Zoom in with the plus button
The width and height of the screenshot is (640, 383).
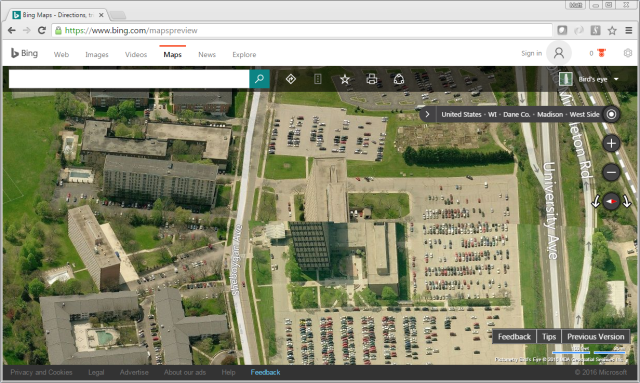pos(611,143)
